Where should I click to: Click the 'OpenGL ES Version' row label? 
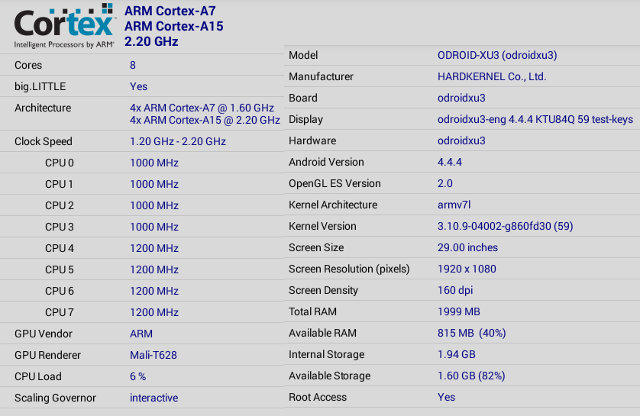[x=334, y=183]
